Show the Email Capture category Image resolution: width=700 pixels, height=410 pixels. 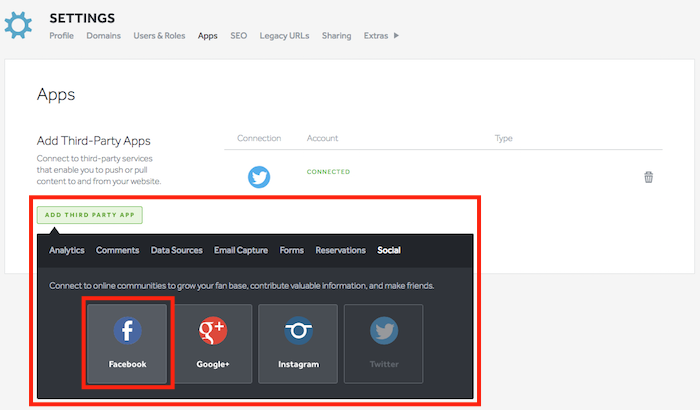pyautogui.click(x=241, y=250)
